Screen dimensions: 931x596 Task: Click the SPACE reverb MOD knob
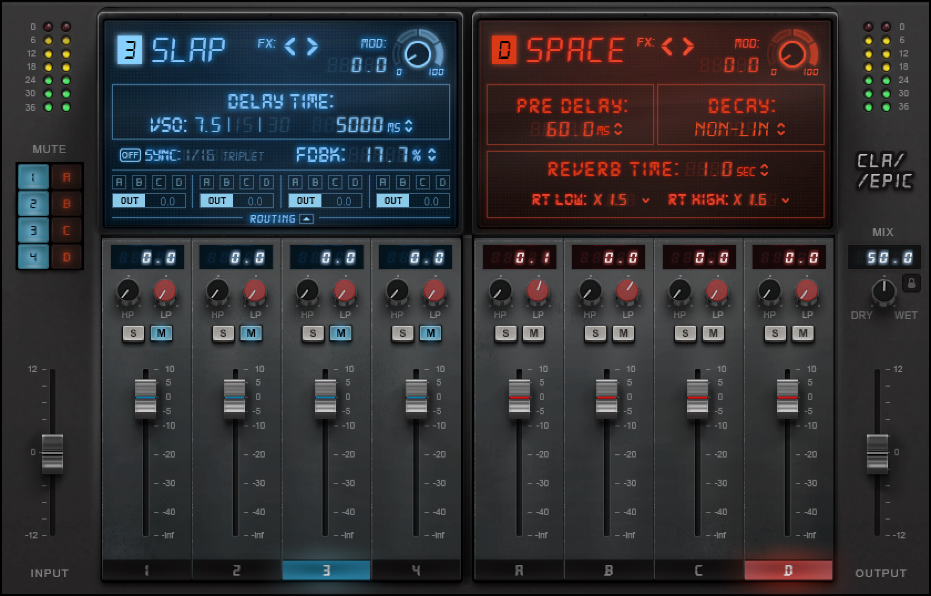pyautogui.click(x=791, y=54)
